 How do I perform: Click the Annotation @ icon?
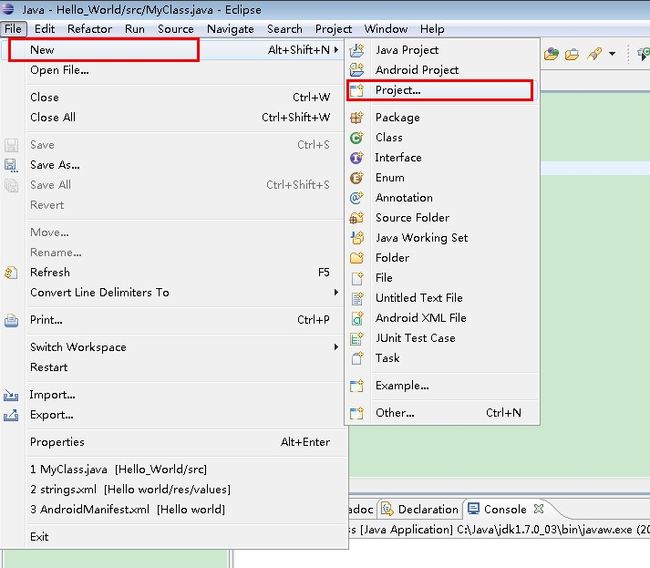click(x=357, y=198)
